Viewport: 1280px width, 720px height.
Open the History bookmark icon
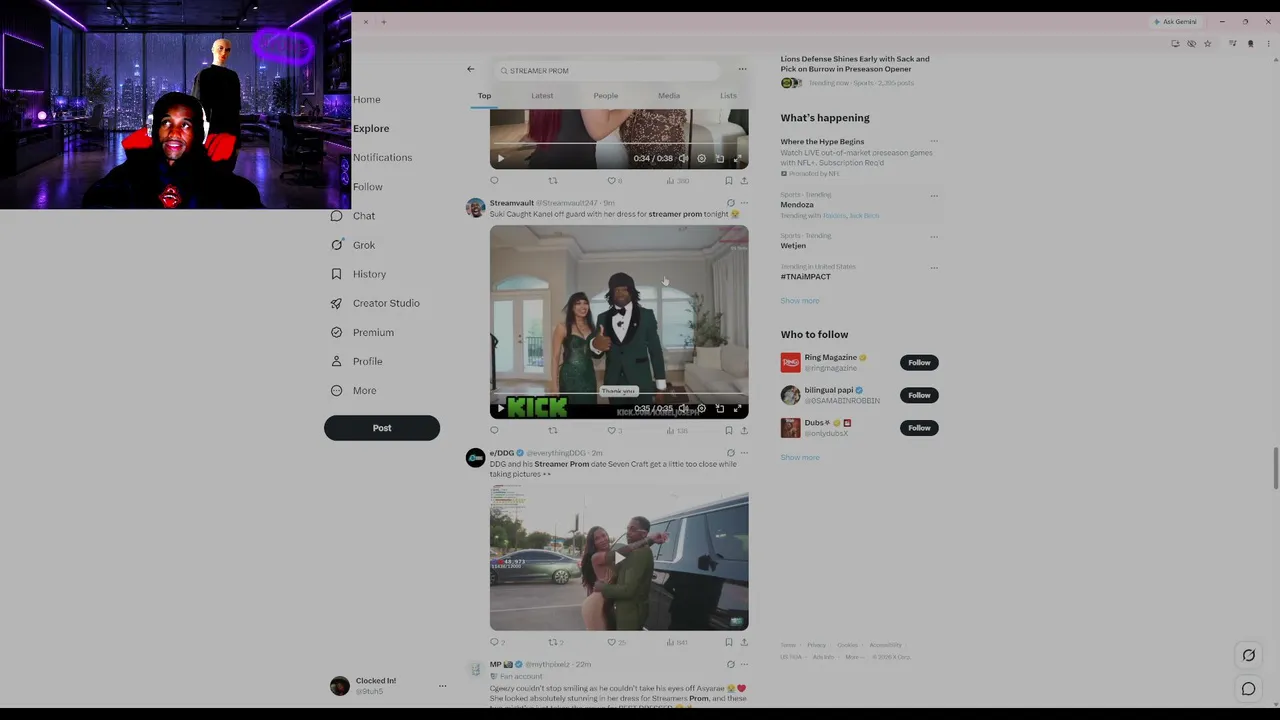point(336,274)
